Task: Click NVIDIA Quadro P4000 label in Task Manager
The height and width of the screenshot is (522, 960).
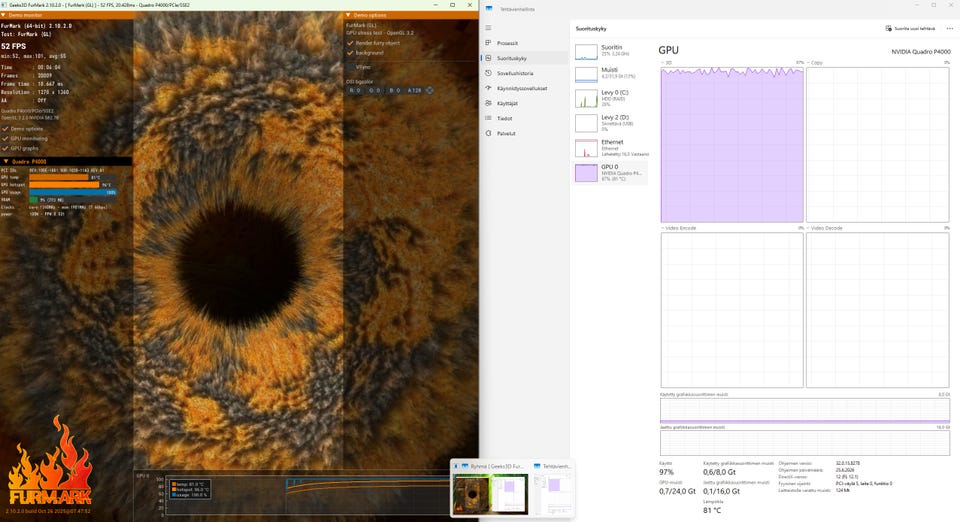Action: pyautogui.click(x=921, y=52)
